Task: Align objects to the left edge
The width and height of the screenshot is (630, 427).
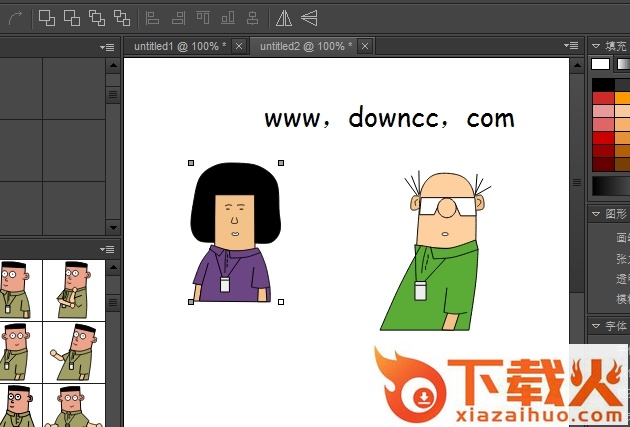Action: (153, 17)
